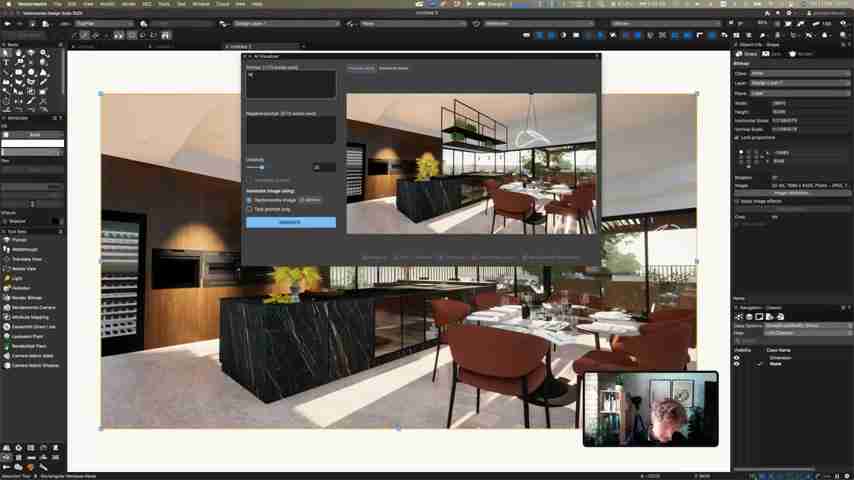
Task: Toggle visibility eye for None class
Action: pyautogui.click(x=737, y=364)
